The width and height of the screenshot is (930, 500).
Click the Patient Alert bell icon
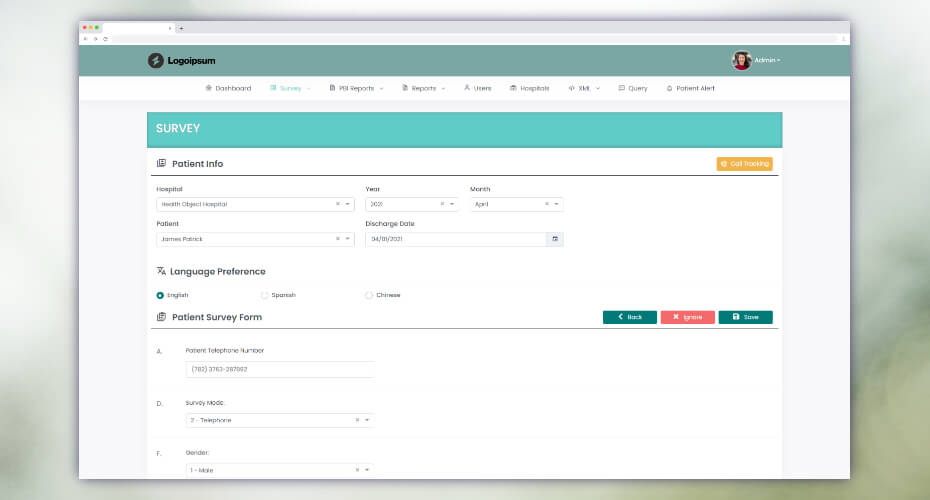670,88
